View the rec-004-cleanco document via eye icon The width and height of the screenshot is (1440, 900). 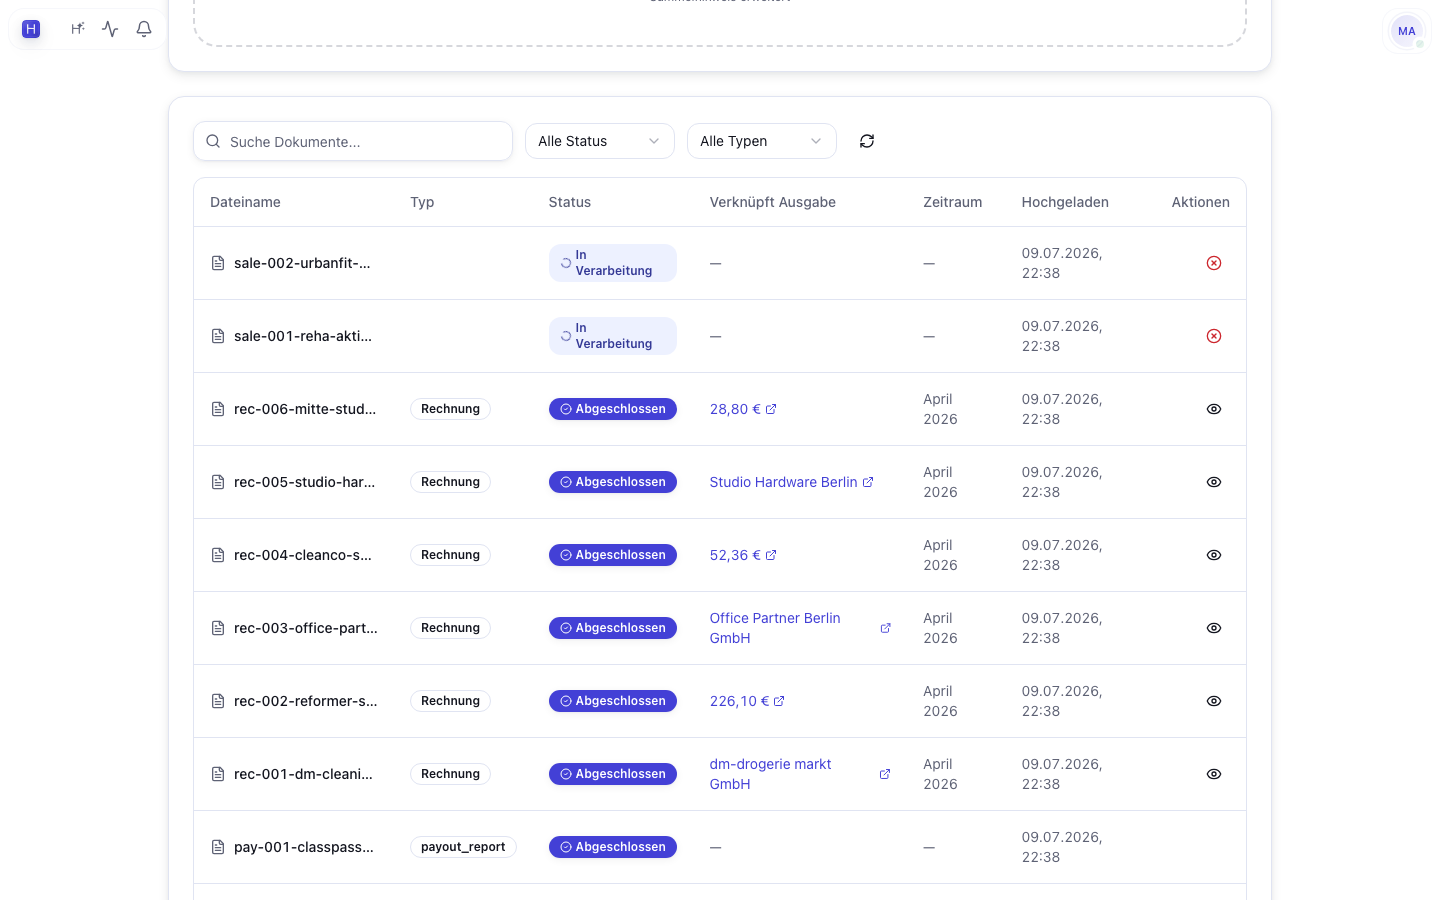pos(1214,555)
